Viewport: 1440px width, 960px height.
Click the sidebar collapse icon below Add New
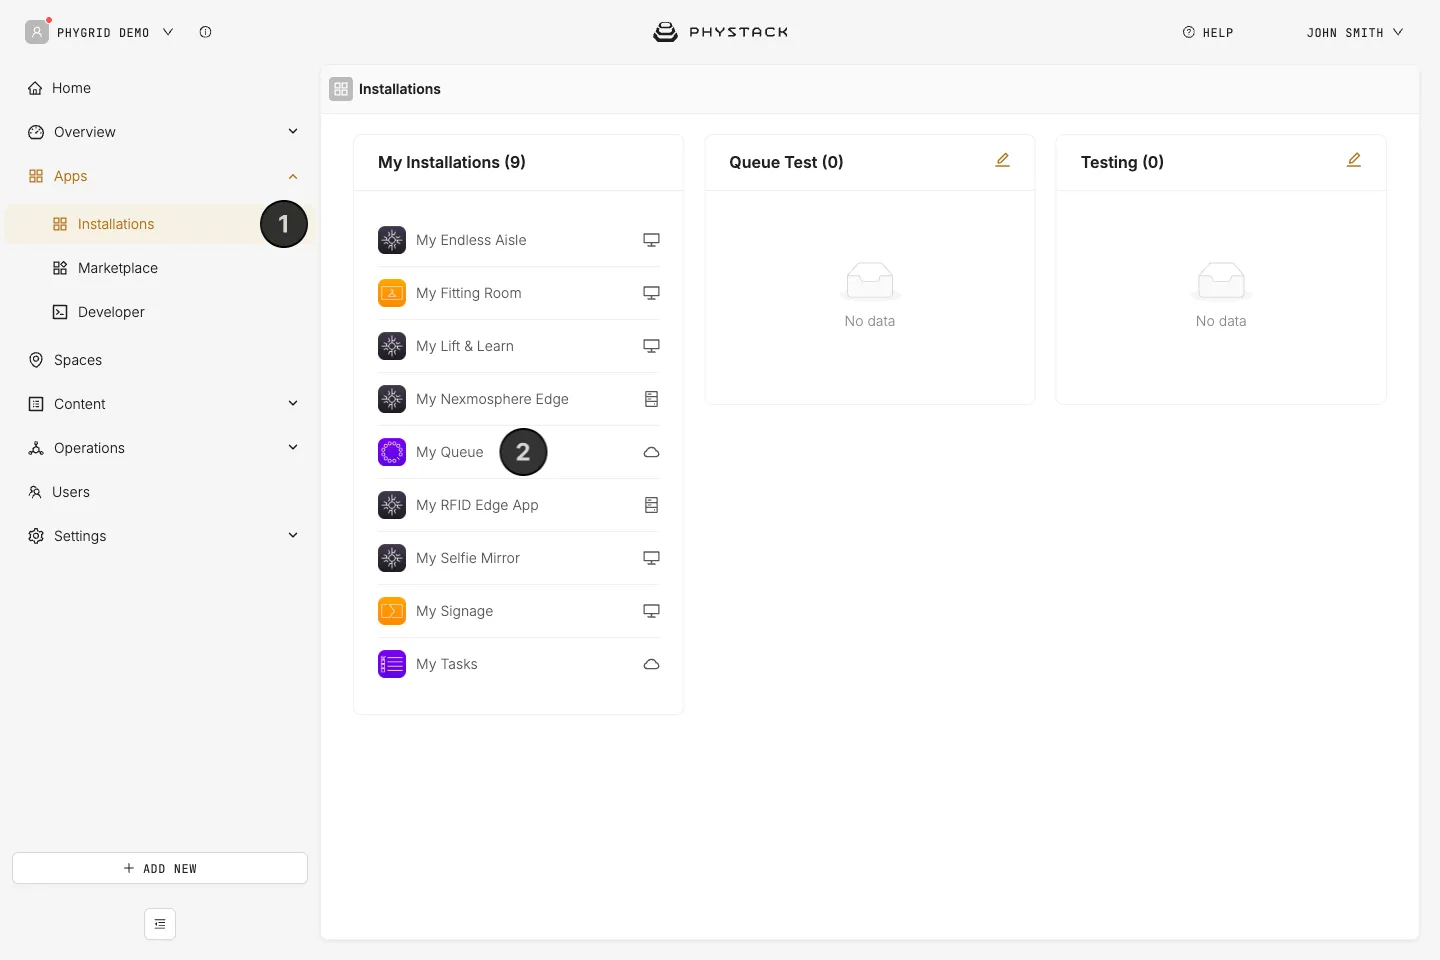click(160, 924)
